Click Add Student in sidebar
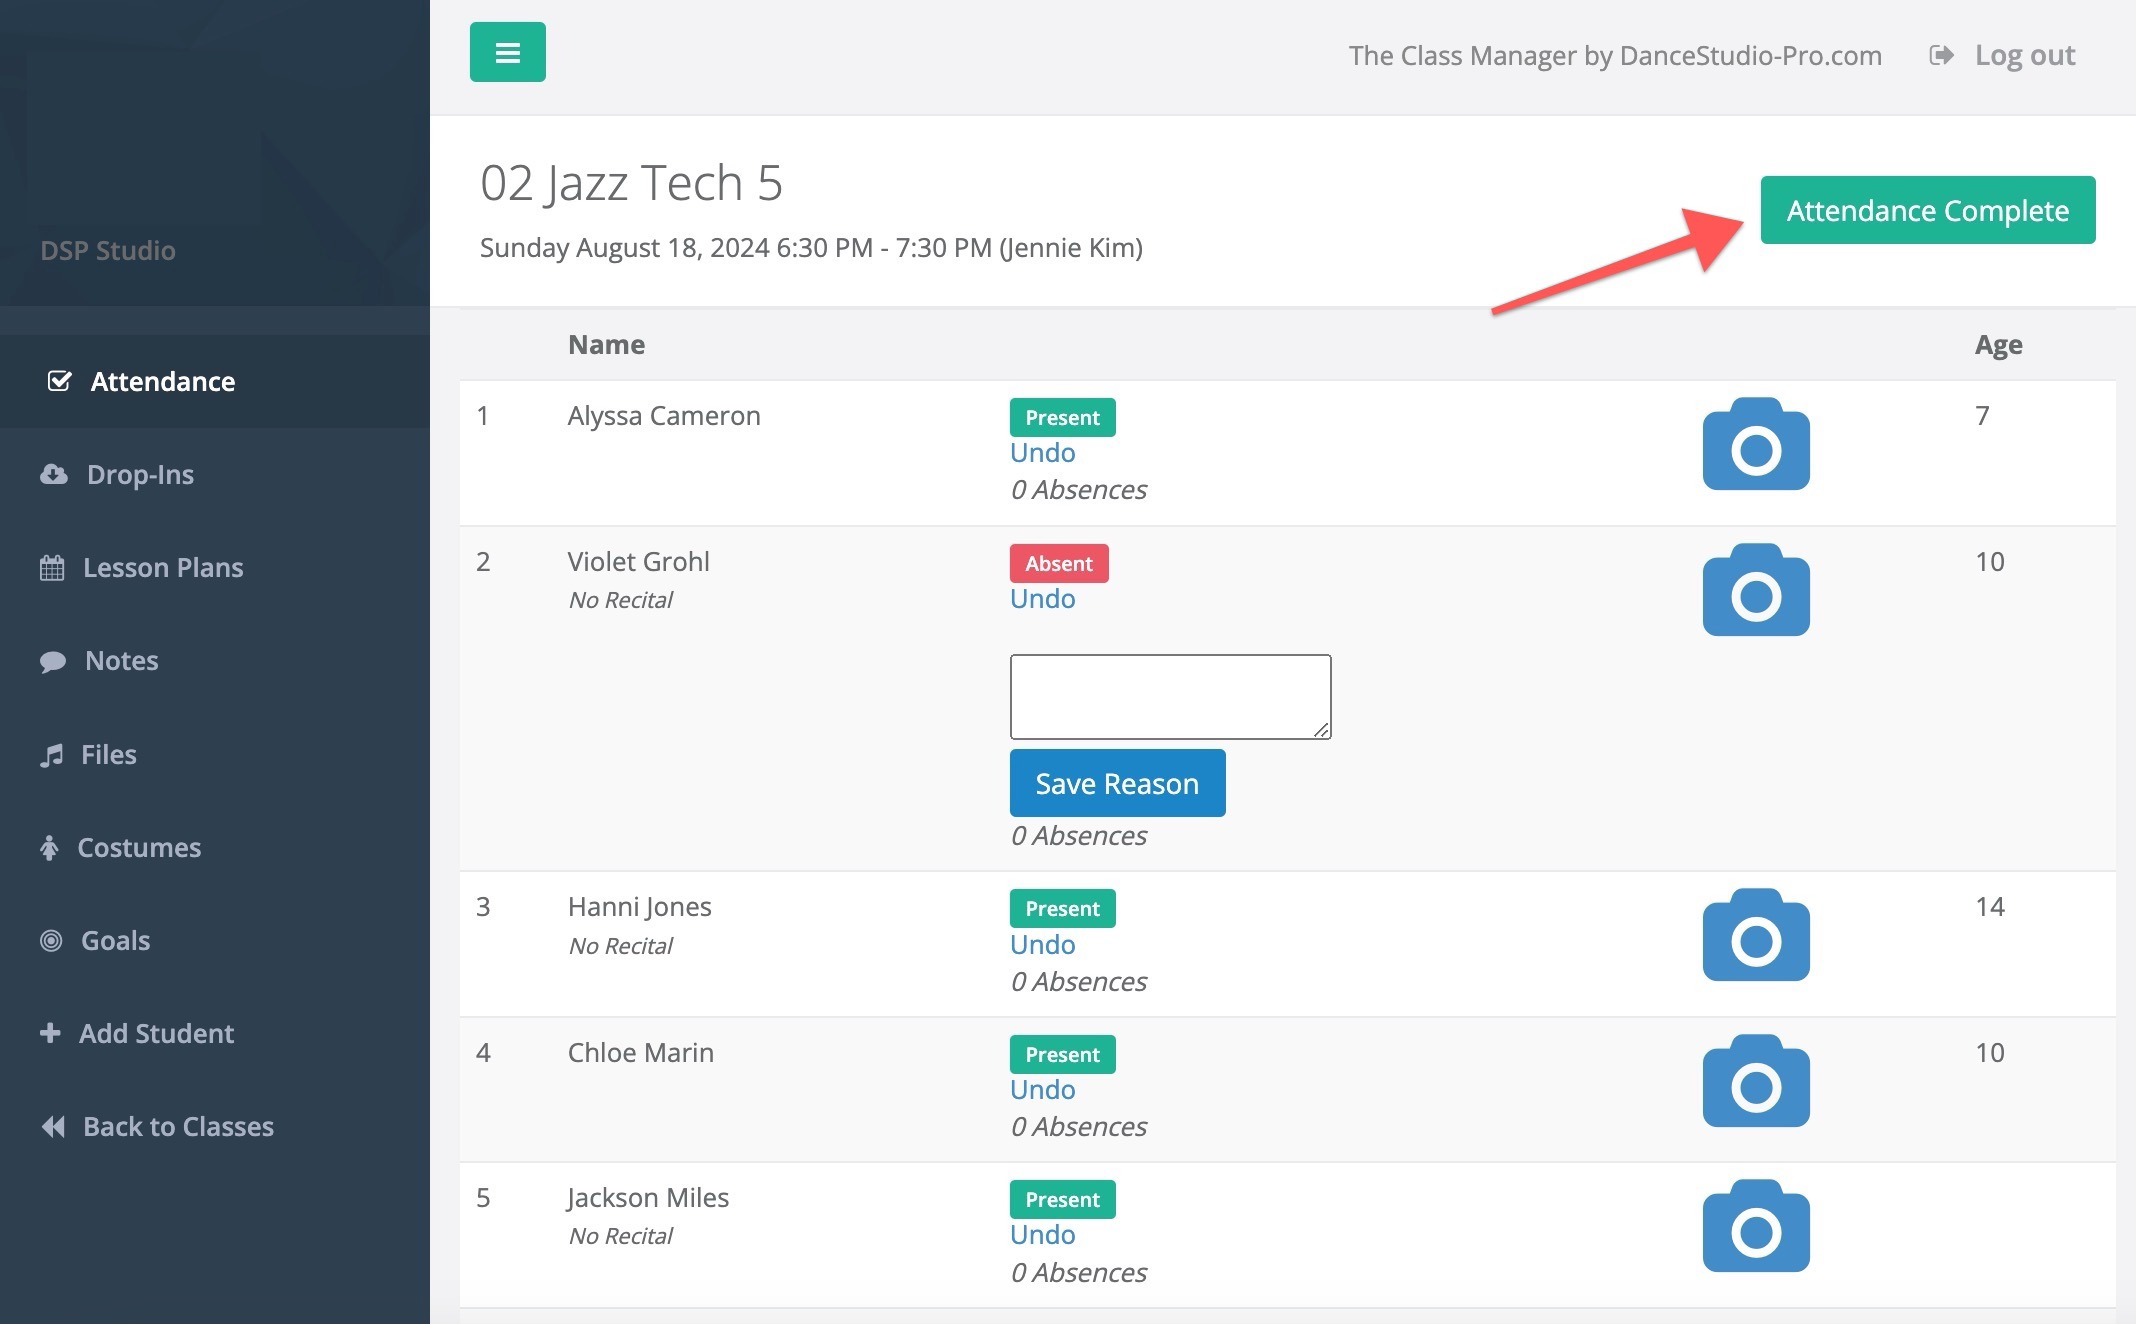 155,1033
